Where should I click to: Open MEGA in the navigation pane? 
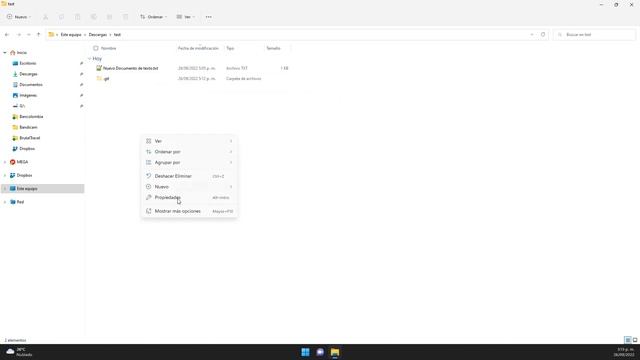point(22,162)
